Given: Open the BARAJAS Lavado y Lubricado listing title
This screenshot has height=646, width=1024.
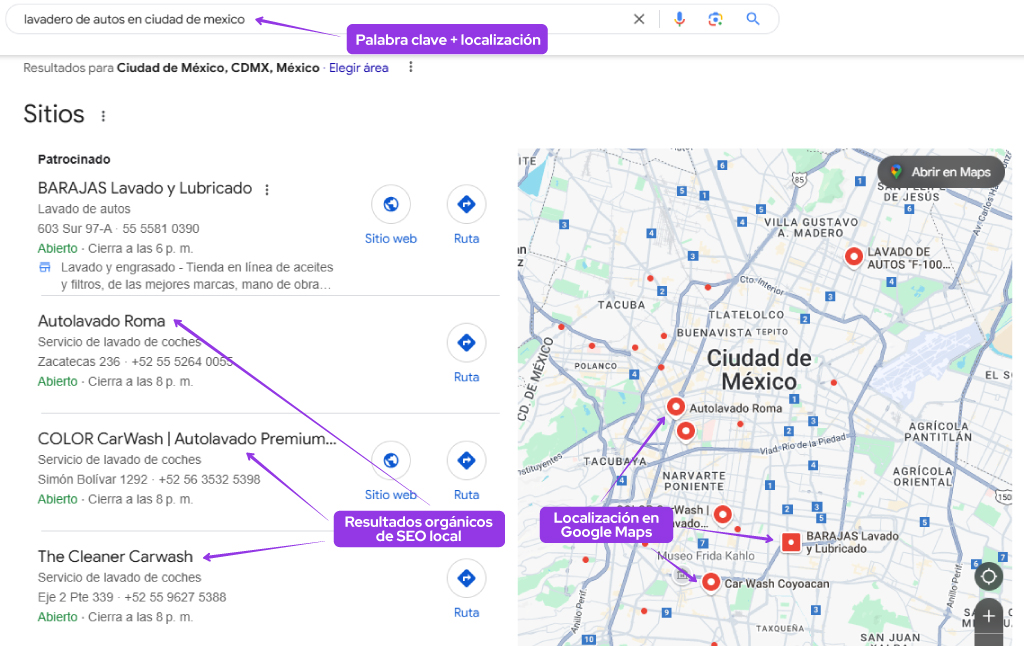Looking at the screenshot, I should click(x=145, y=188).
